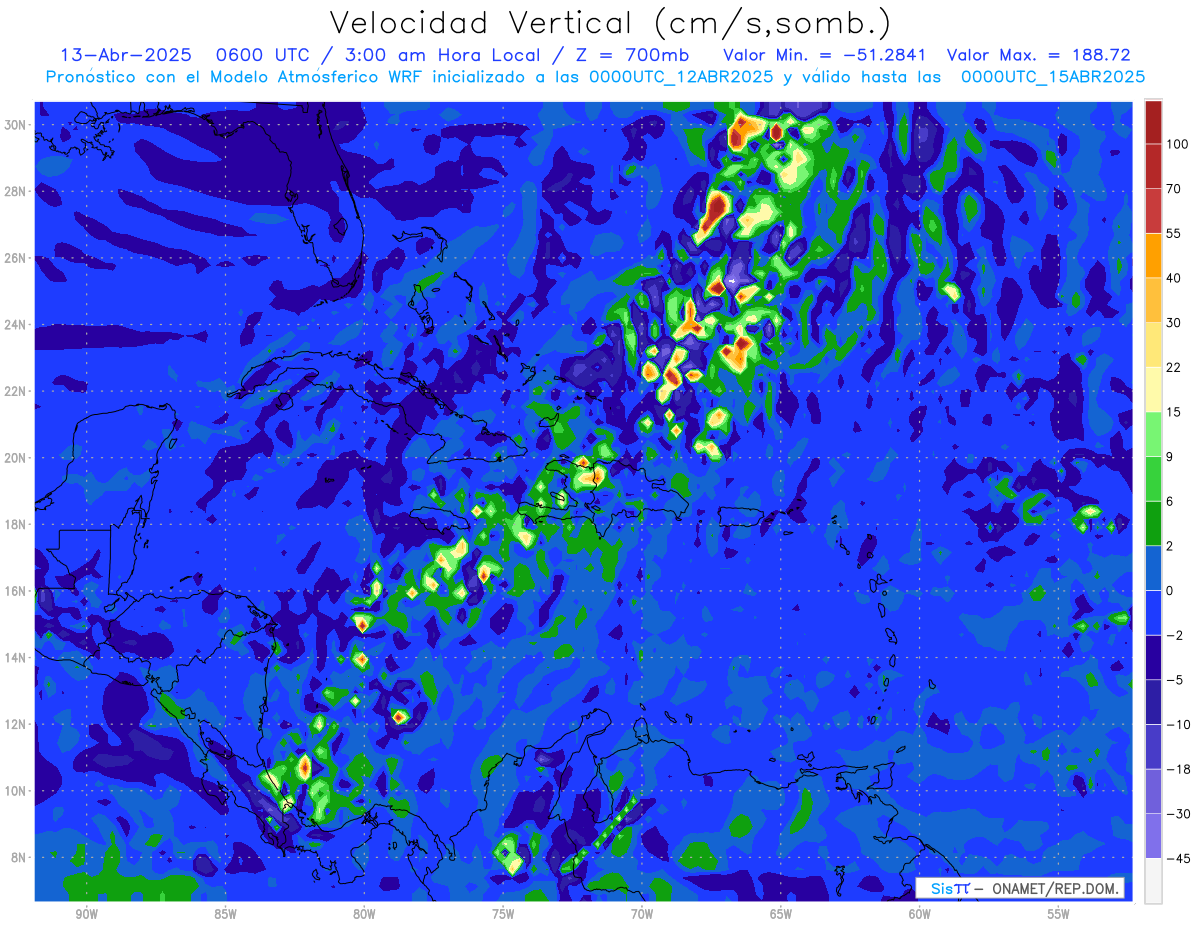Click the "75W" longitude label
The width and height of the screenshot is (1200, 927).
[x=503, y=914]
